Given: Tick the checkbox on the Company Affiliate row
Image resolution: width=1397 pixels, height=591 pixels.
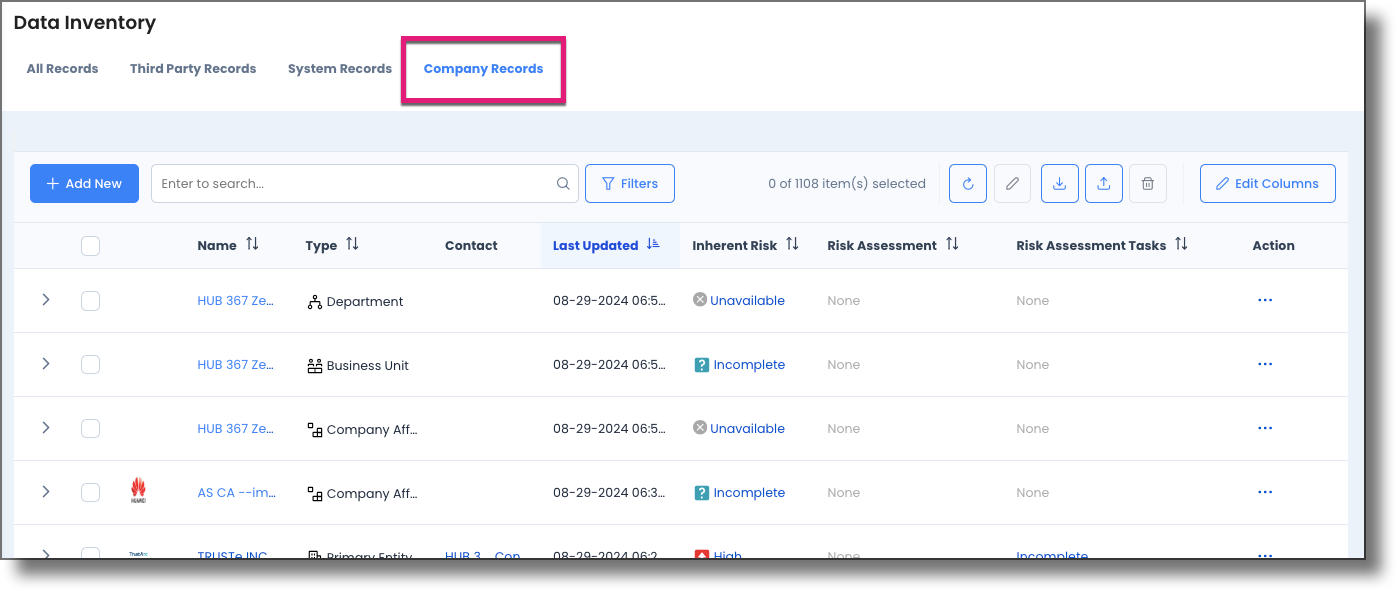Looking at the screenshot, I should coord(90,428).
